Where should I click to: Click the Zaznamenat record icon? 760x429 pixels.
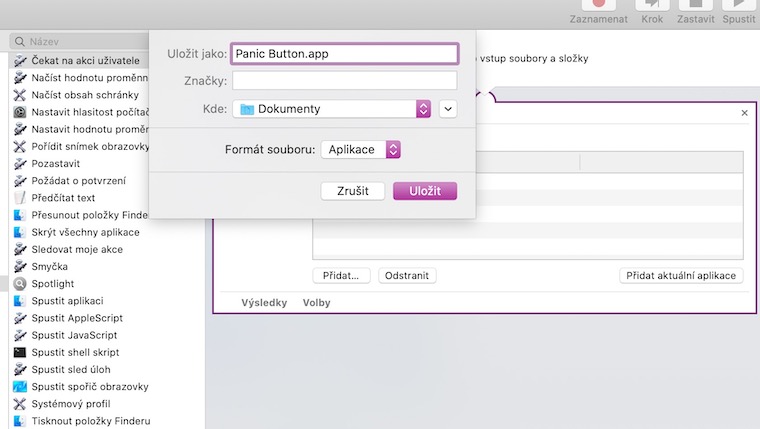coord(599,5)
